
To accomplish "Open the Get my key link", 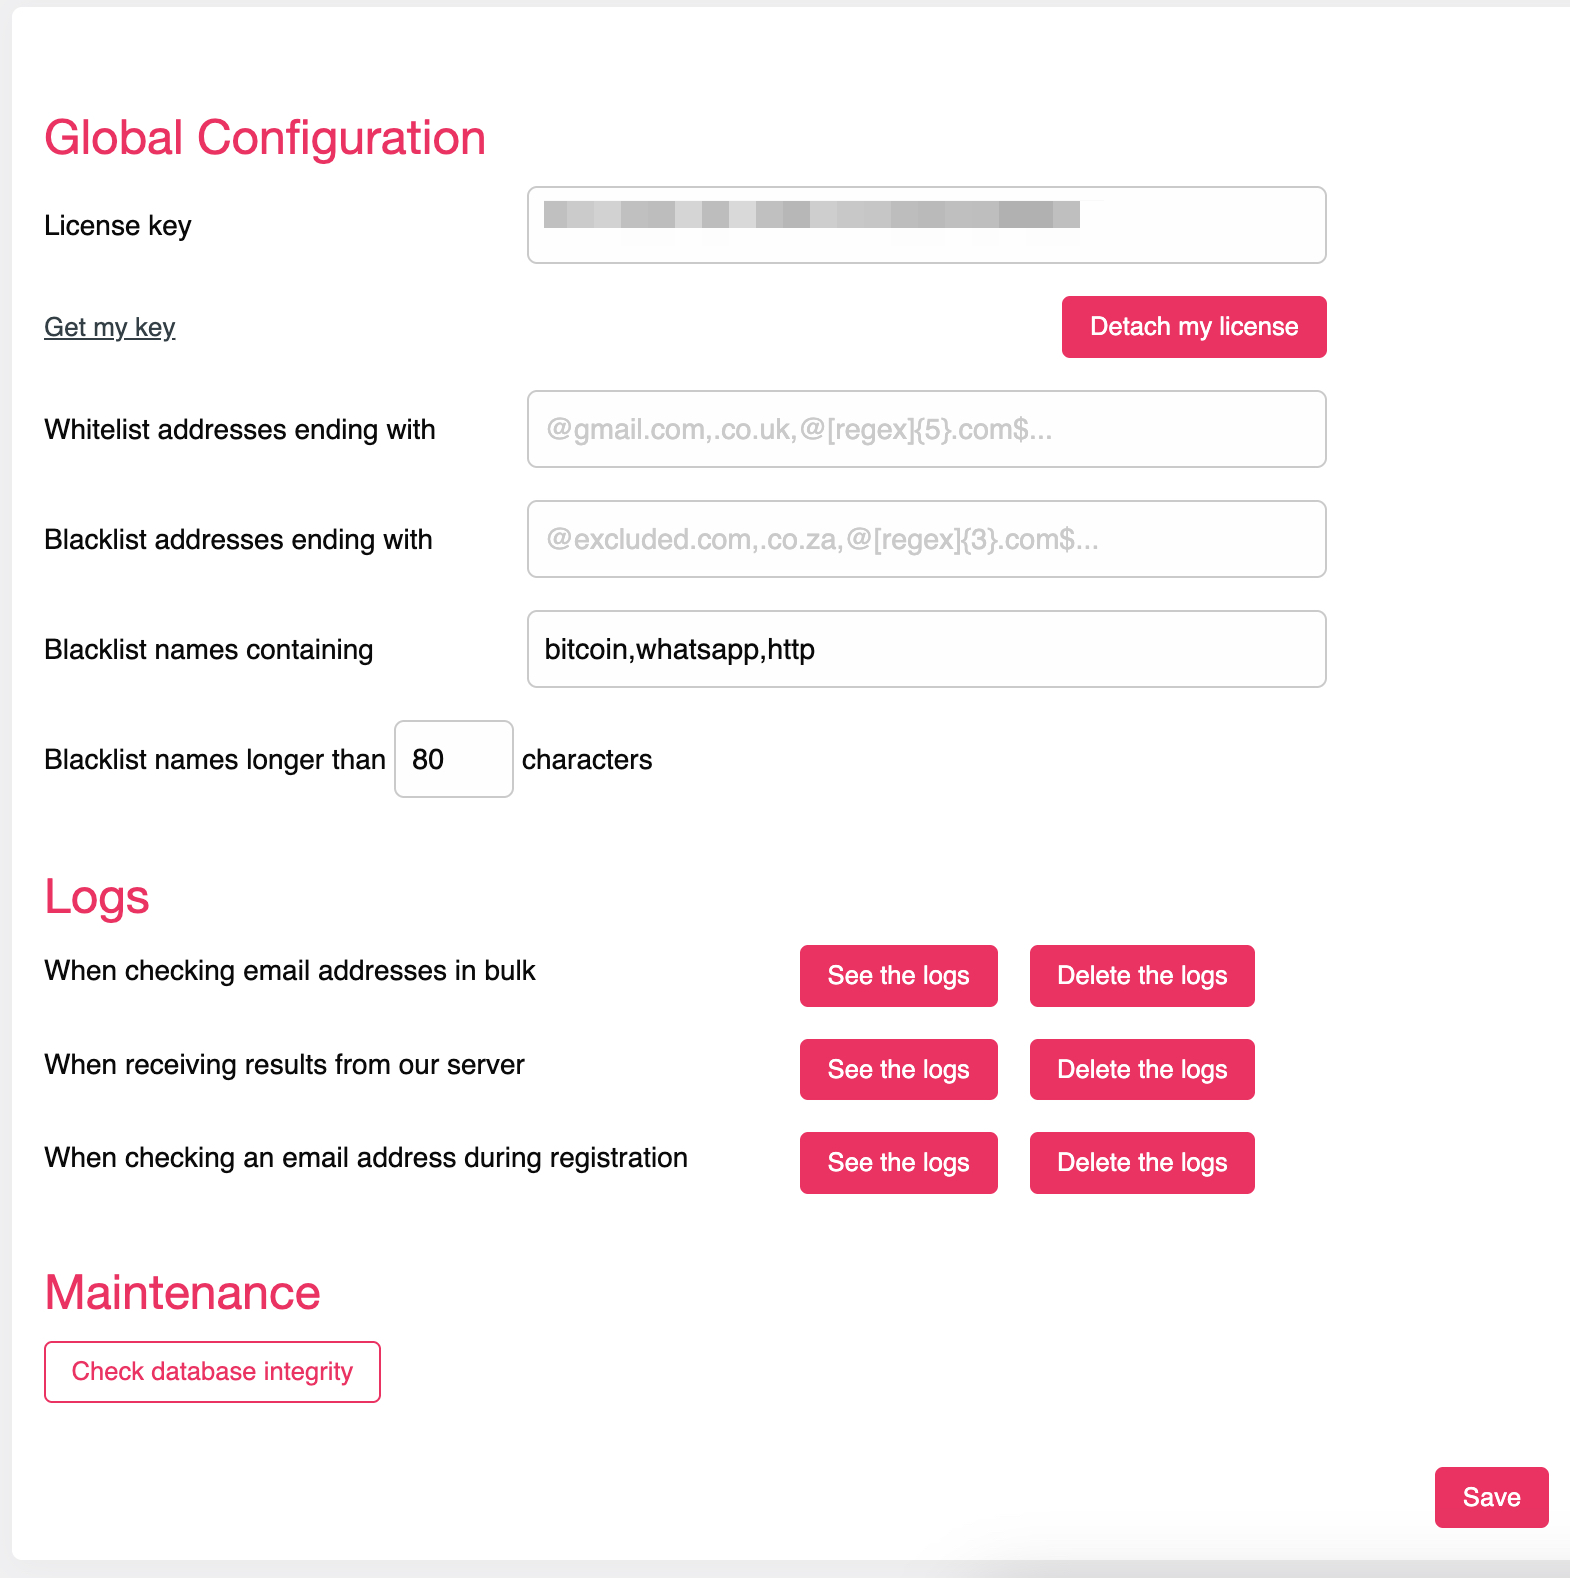I will tap(110, 327).
